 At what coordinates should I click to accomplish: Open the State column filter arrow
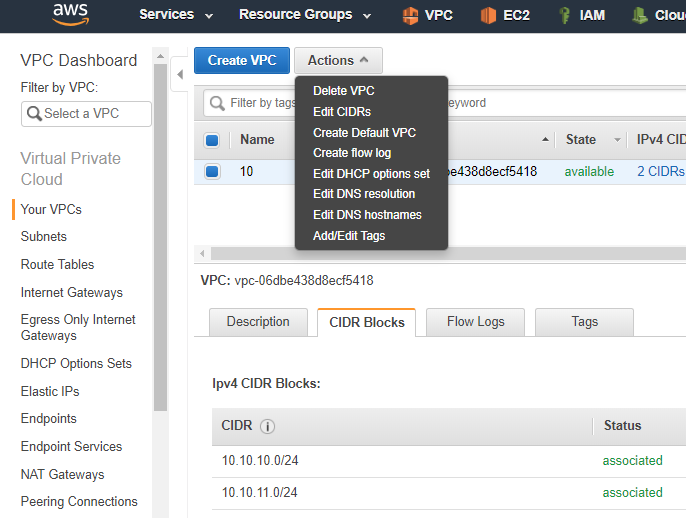617,140
